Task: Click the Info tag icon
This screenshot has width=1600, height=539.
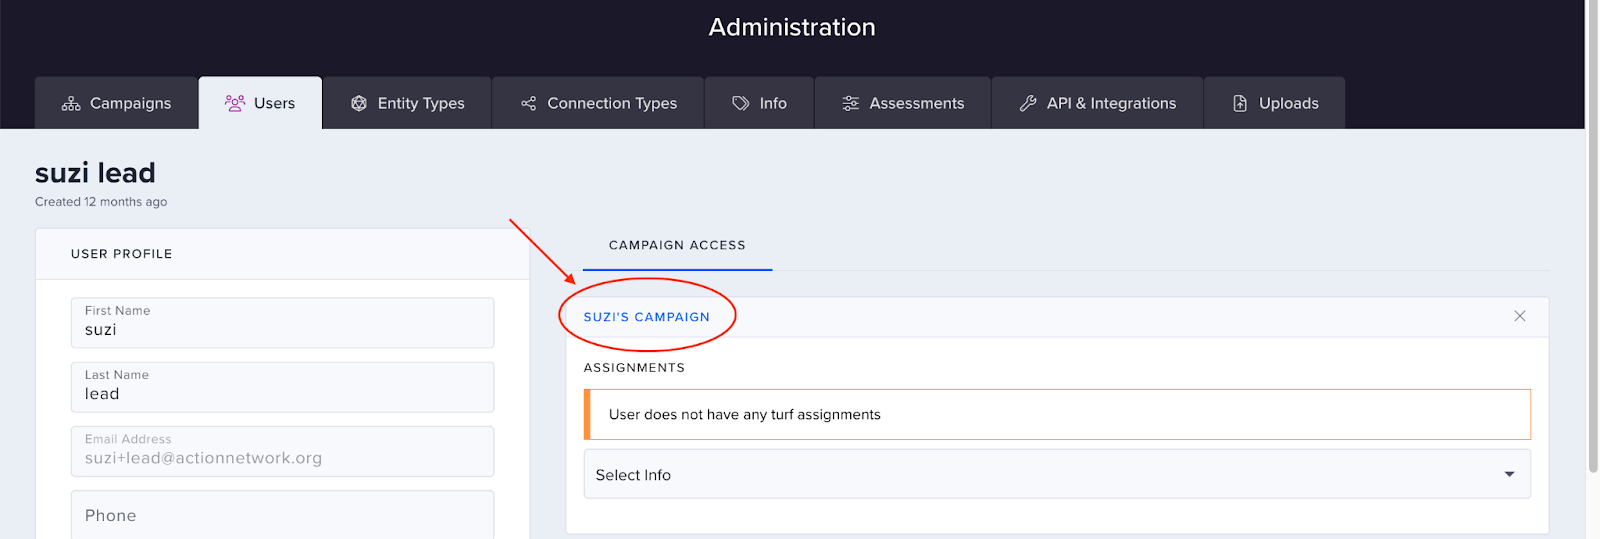Action: 741,104
